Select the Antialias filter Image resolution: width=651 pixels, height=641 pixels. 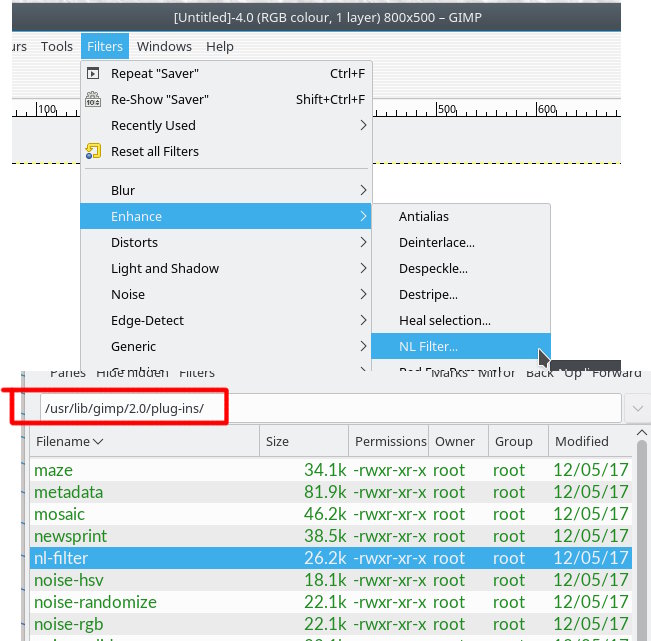click(x=461, y=216)
